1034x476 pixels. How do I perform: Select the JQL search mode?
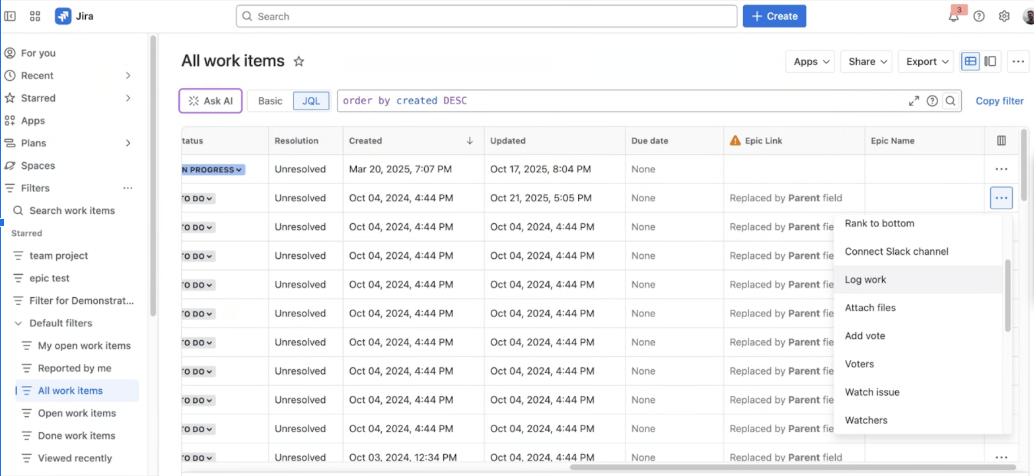coord(311,101)
